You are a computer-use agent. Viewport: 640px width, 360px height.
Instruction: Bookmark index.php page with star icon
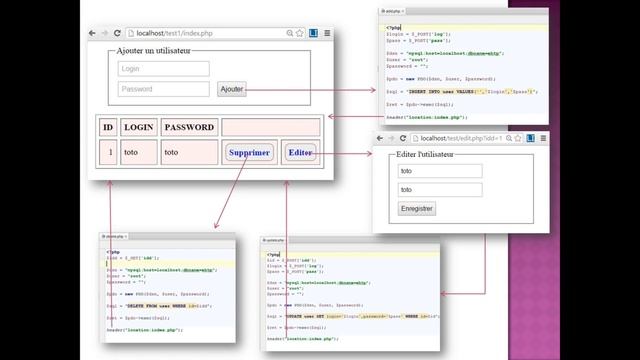300,33
